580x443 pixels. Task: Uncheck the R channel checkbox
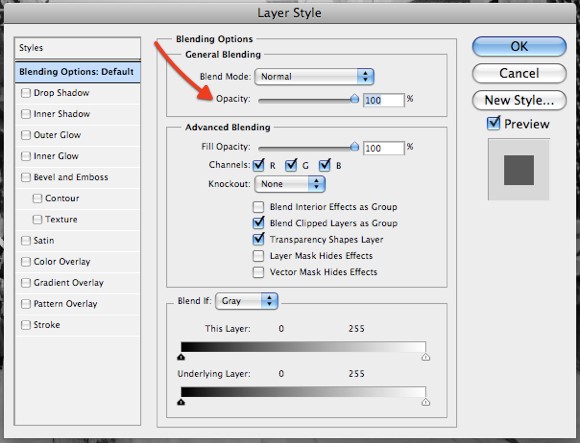point(259,165)
